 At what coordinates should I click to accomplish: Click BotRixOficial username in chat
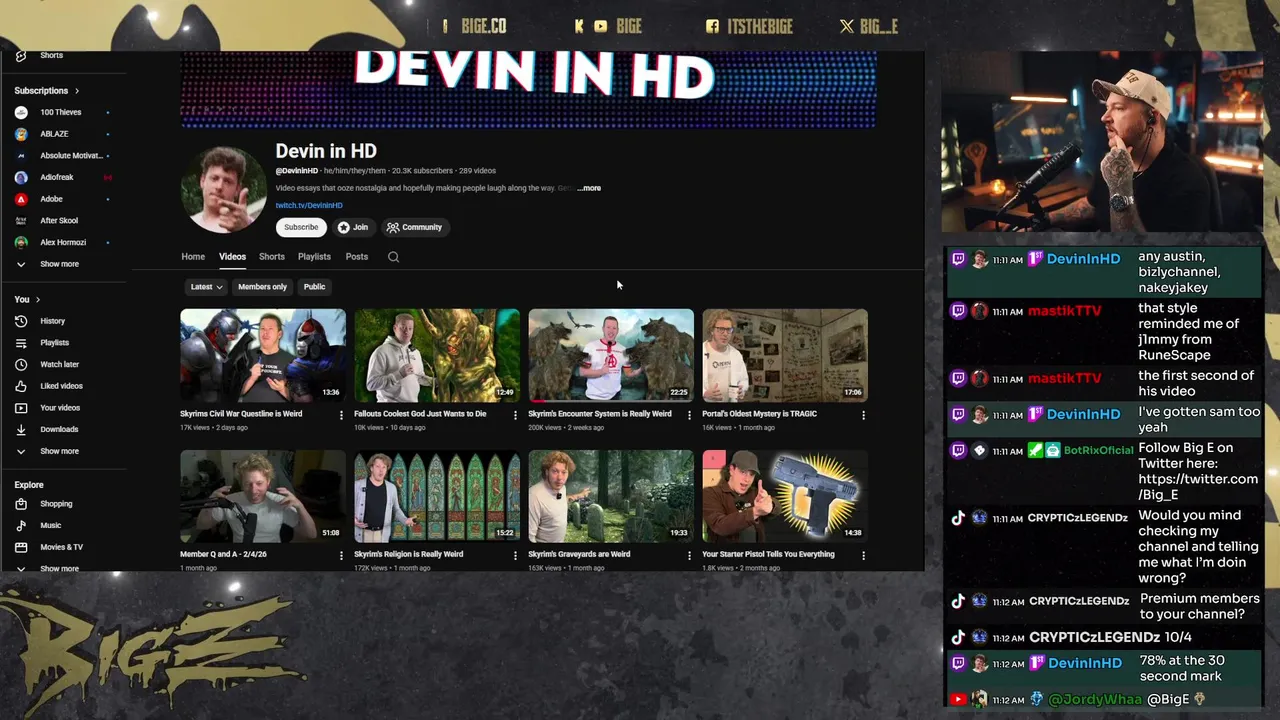pos(1098,450)
